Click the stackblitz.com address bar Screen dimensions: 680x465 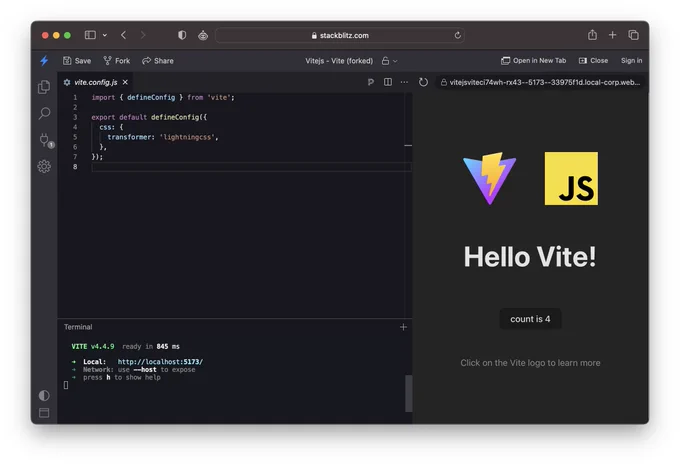point(340,36)
